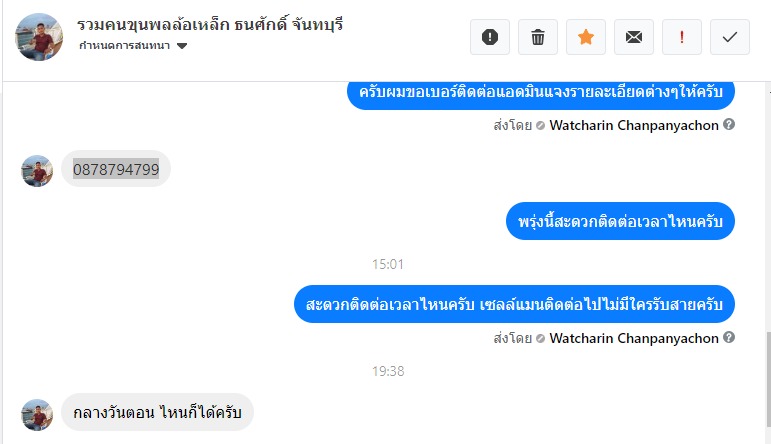Click the phone number 0878794799 message
Image resolution: width=771 pixels, height=444 pixels.
[116, 169]
